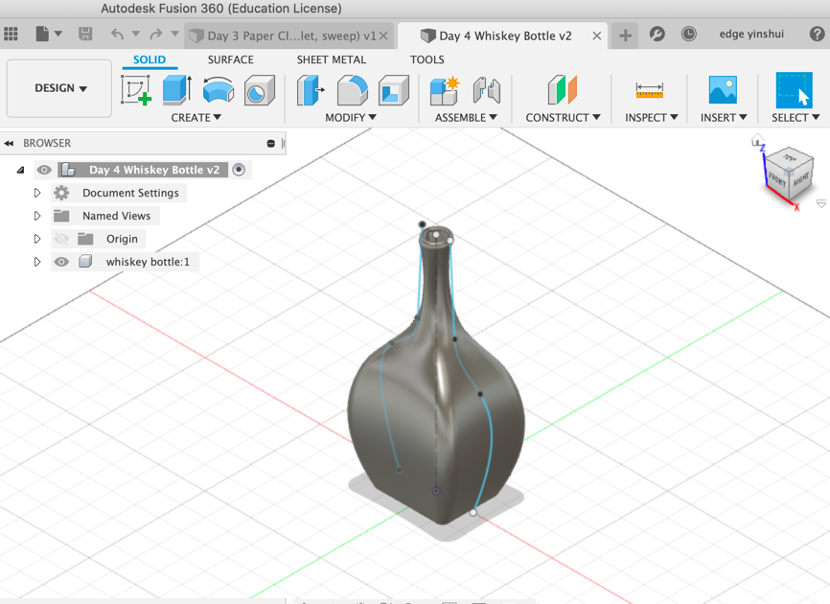Screen dimensions: 830x604
Task: Click the Inspect measure icon
Action: pyautogui.click(x=649, y=90)
